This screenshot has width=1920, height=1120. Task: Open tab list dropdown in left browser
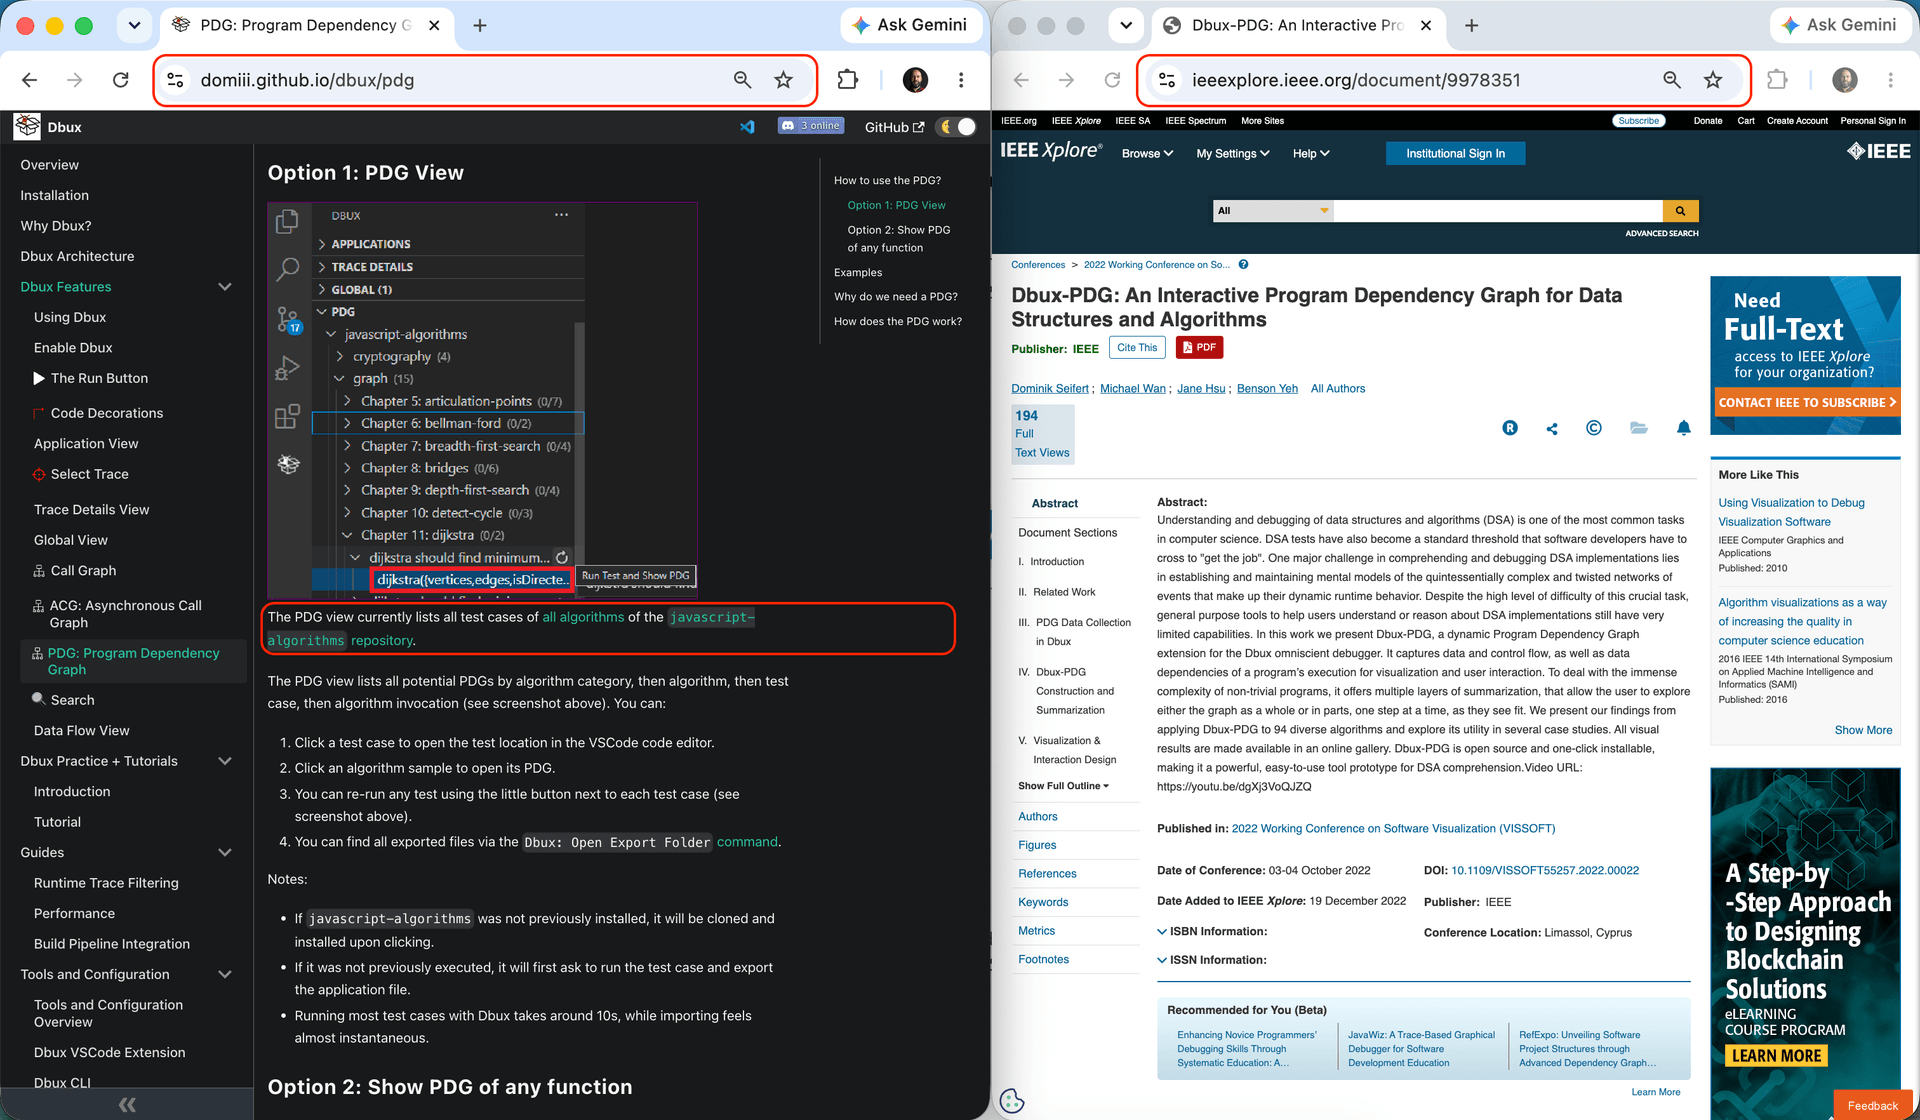click(134, 26)
